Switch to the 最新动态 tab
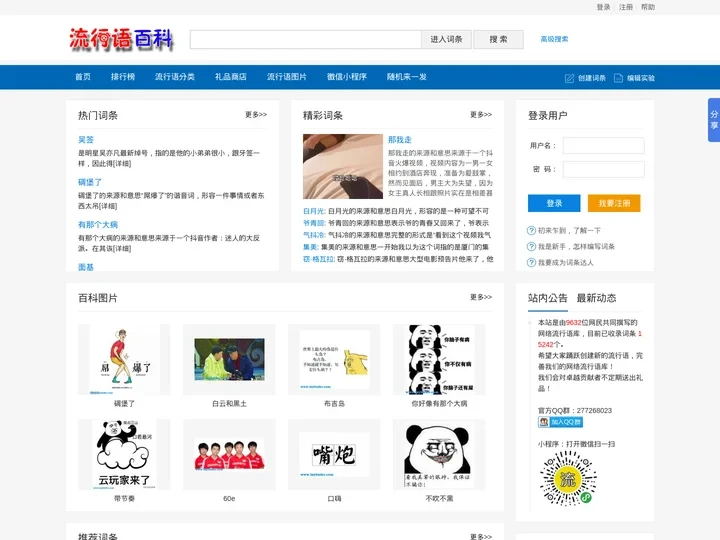The width and height of the screenshot is (720, 540). tap(596, 298)
